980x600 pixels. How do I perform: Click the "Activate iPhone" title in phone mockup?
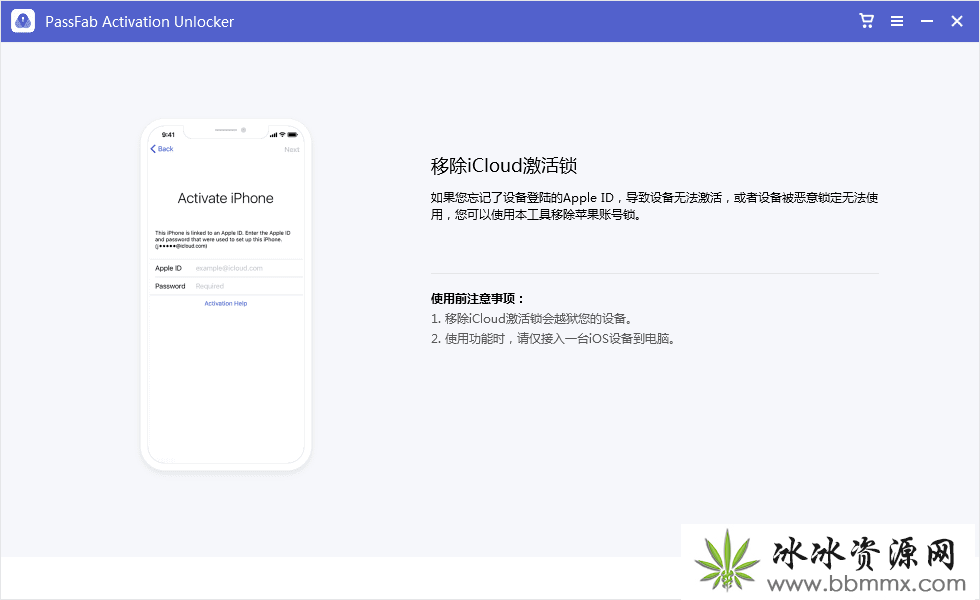pos(226,198)
